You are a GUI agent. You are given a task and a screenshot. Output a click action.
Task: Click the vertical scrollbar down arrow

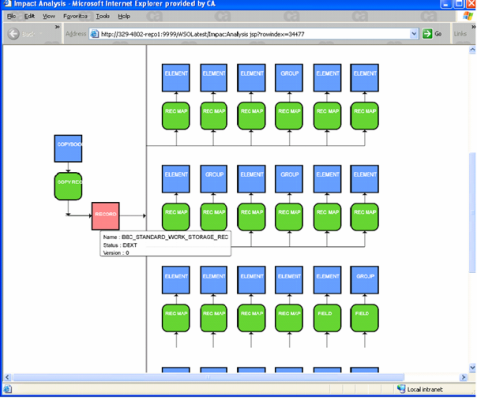coord(472,368)
